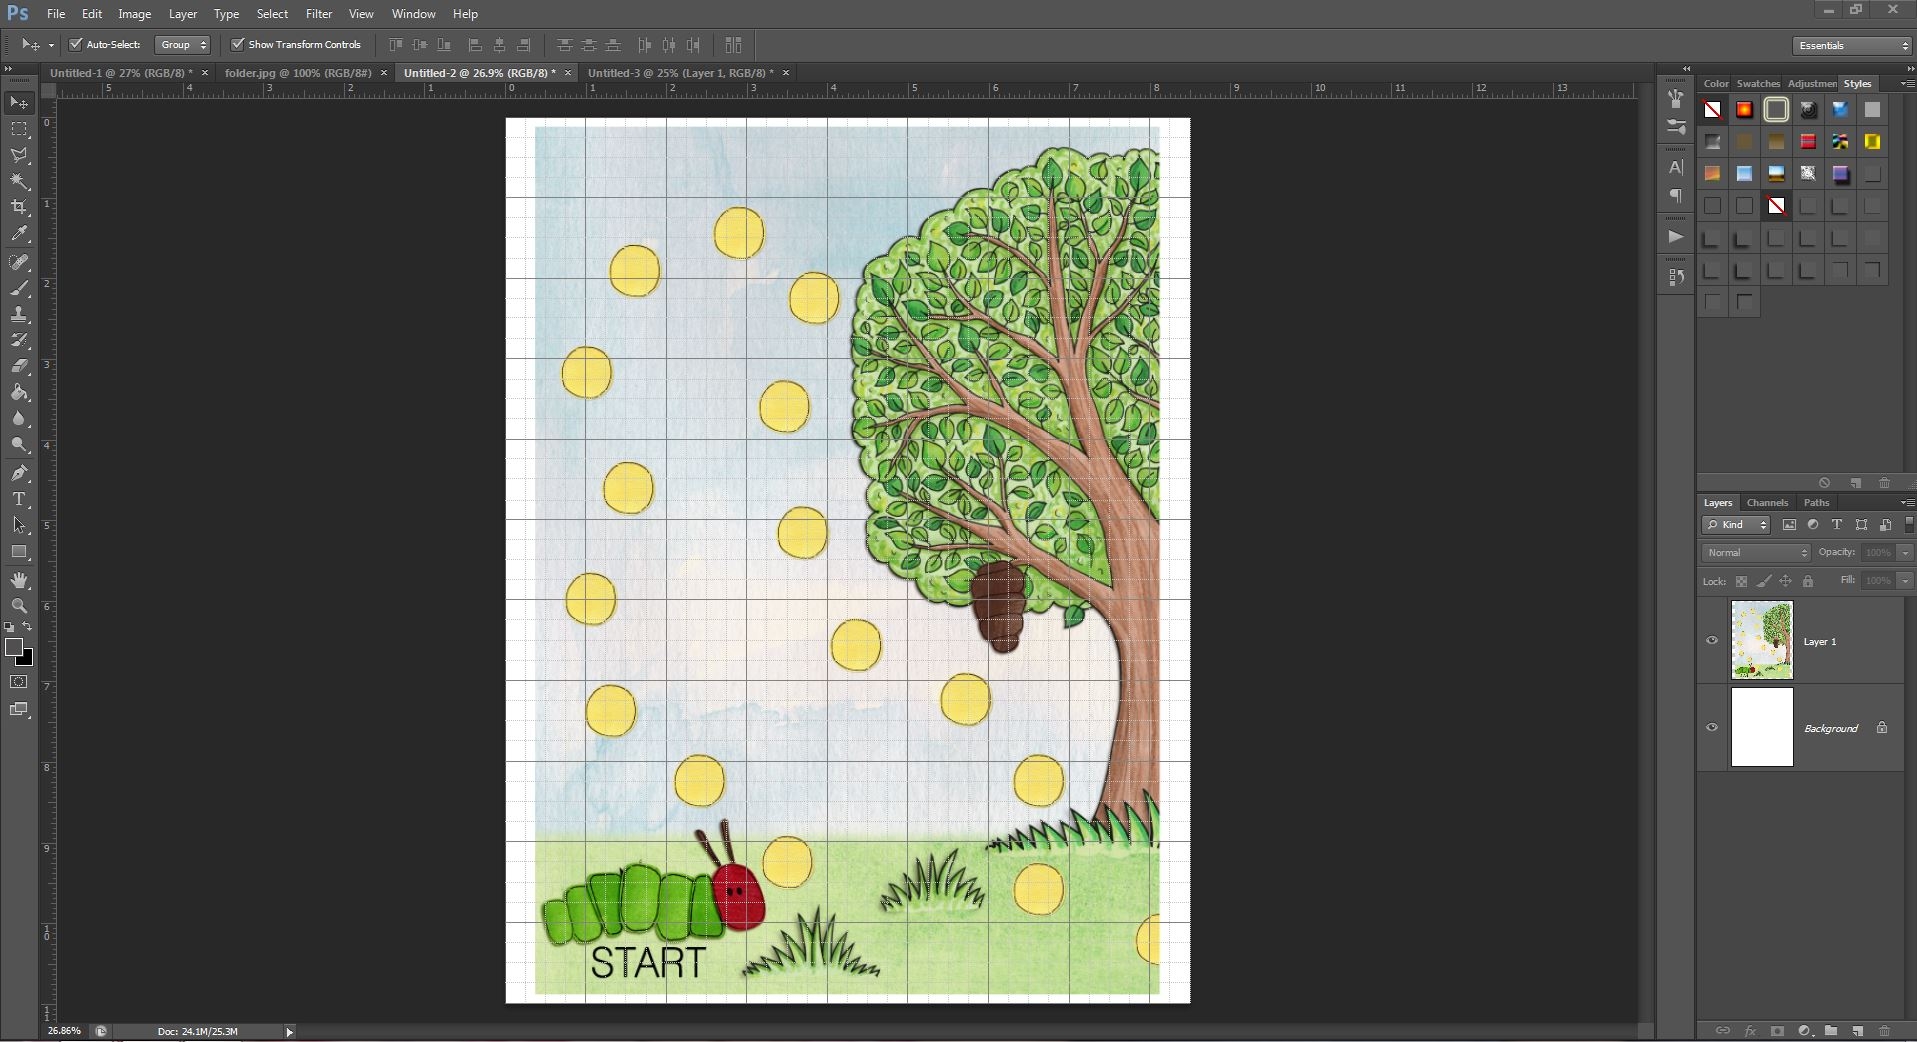This screenshot has width=1917, height=1042.
Task: Select the Move tool in the toolbox
Action: tap(19, 103)
